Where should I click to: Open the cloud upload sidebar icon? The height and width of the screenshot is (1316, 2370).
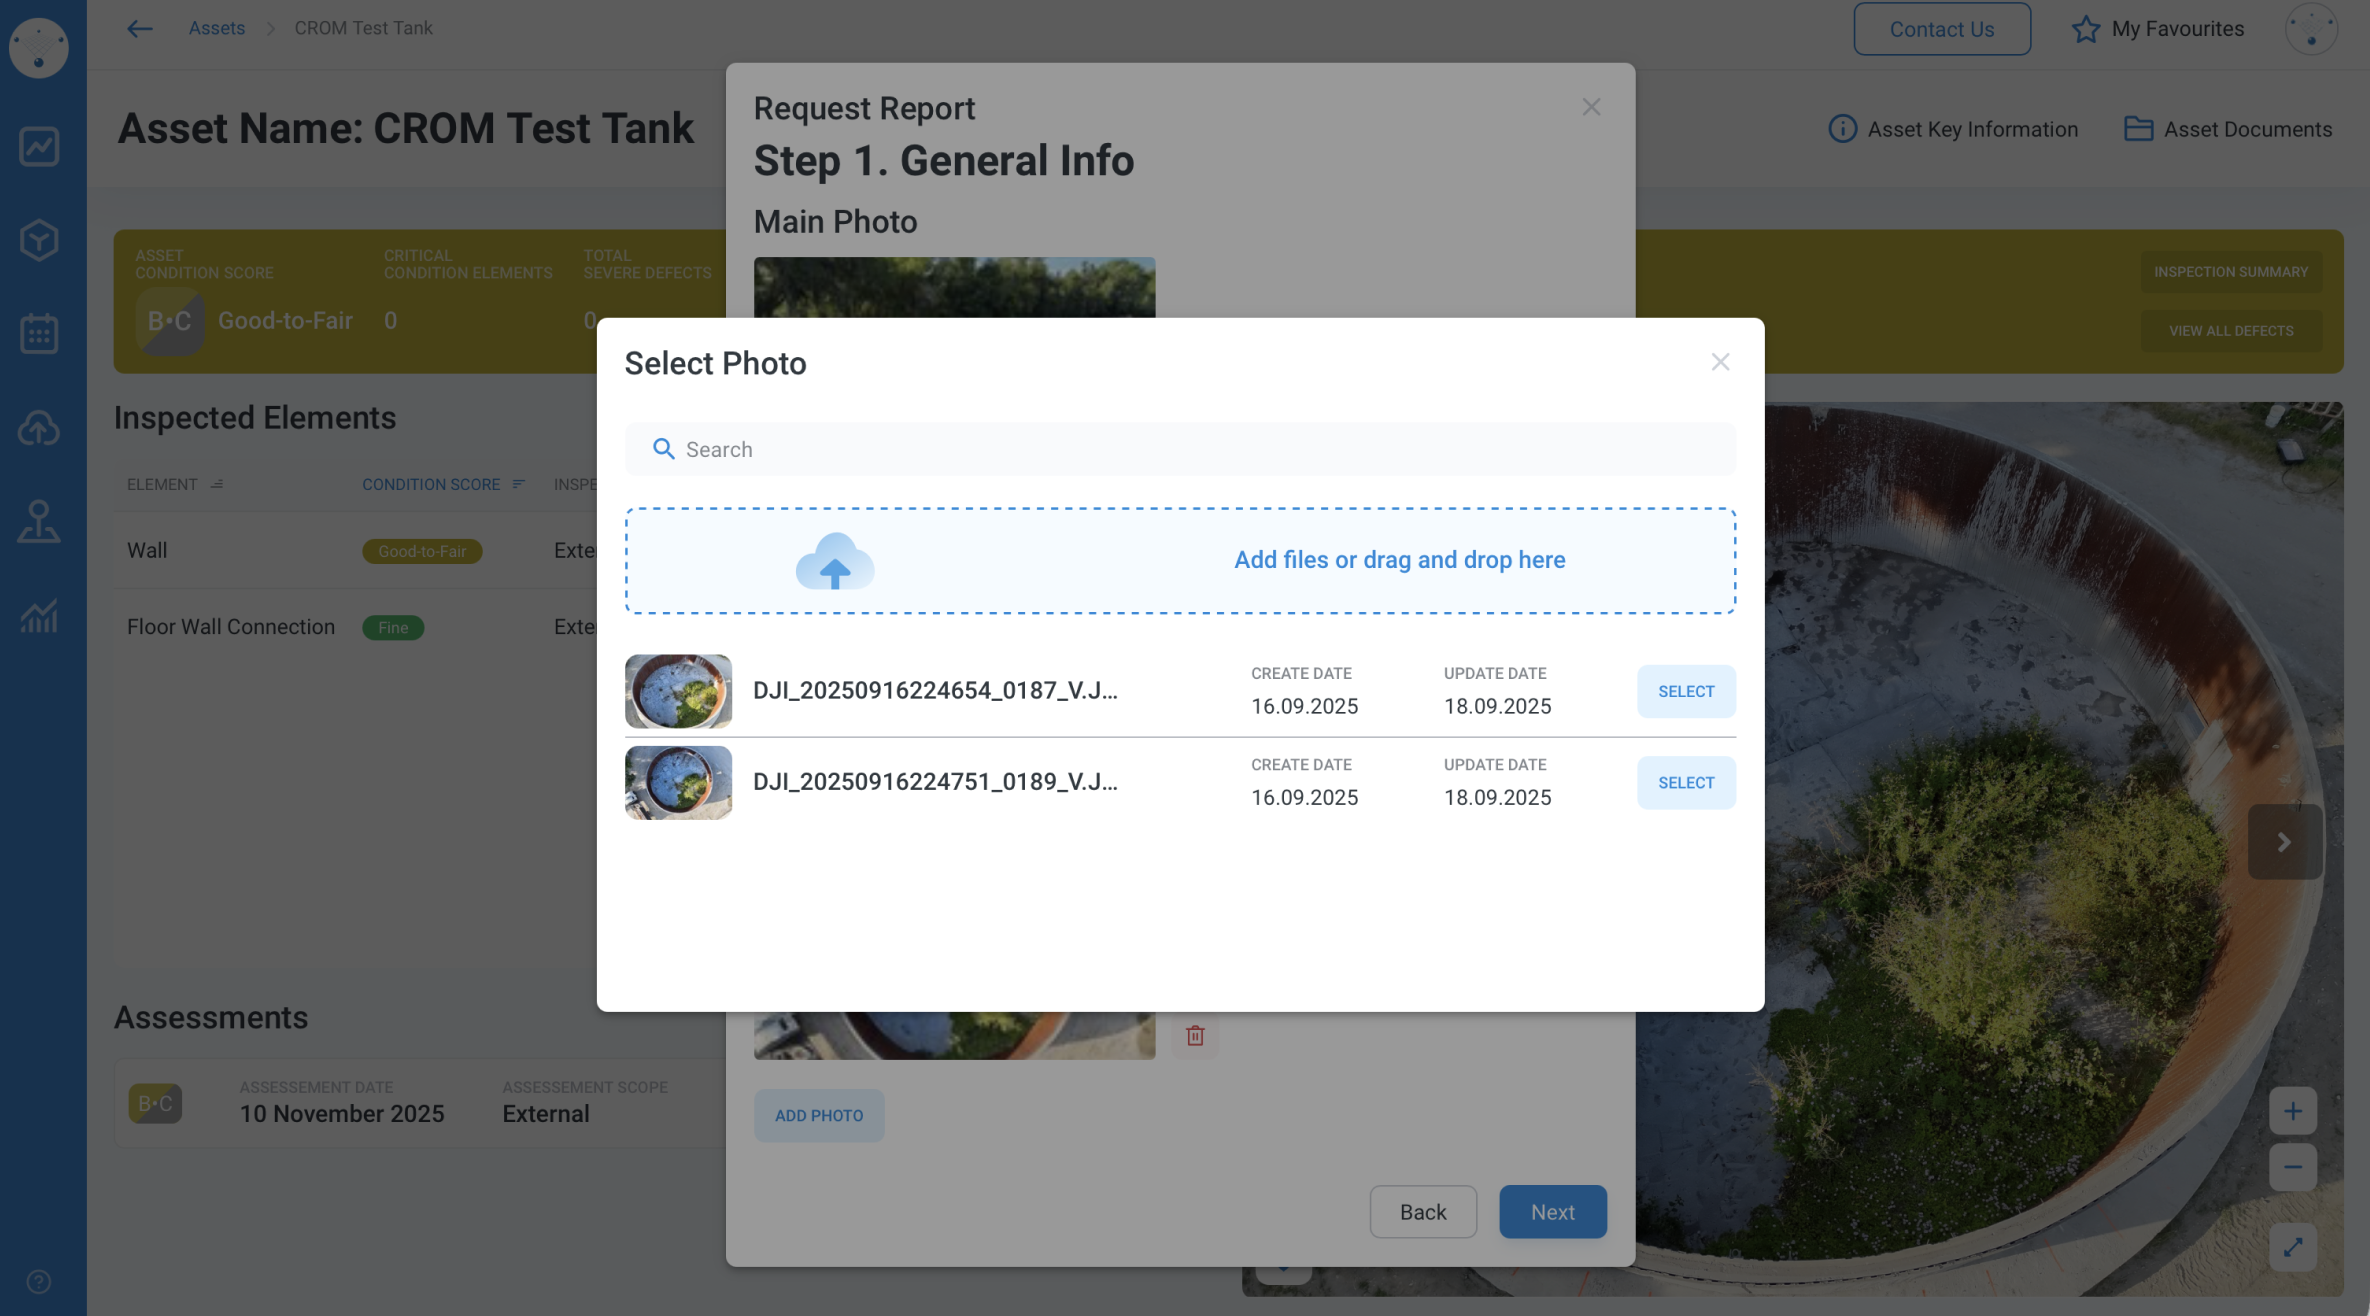coord(39,428)
